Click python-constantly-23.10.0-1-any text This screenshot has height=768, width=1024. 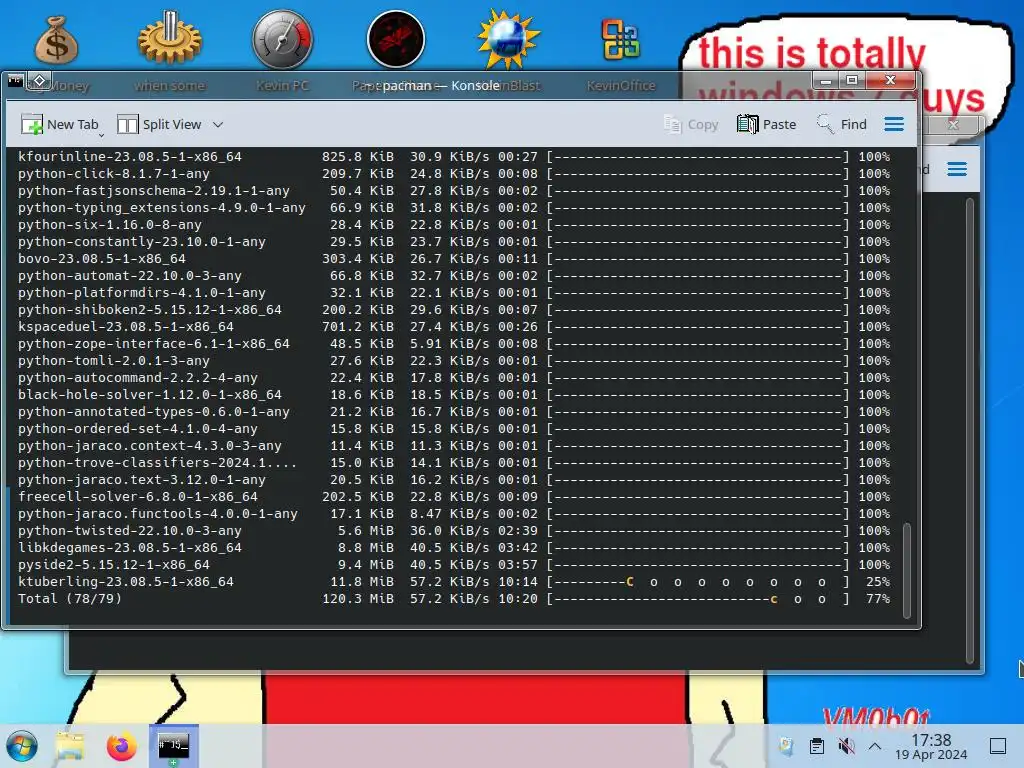(x=142, y=242)
